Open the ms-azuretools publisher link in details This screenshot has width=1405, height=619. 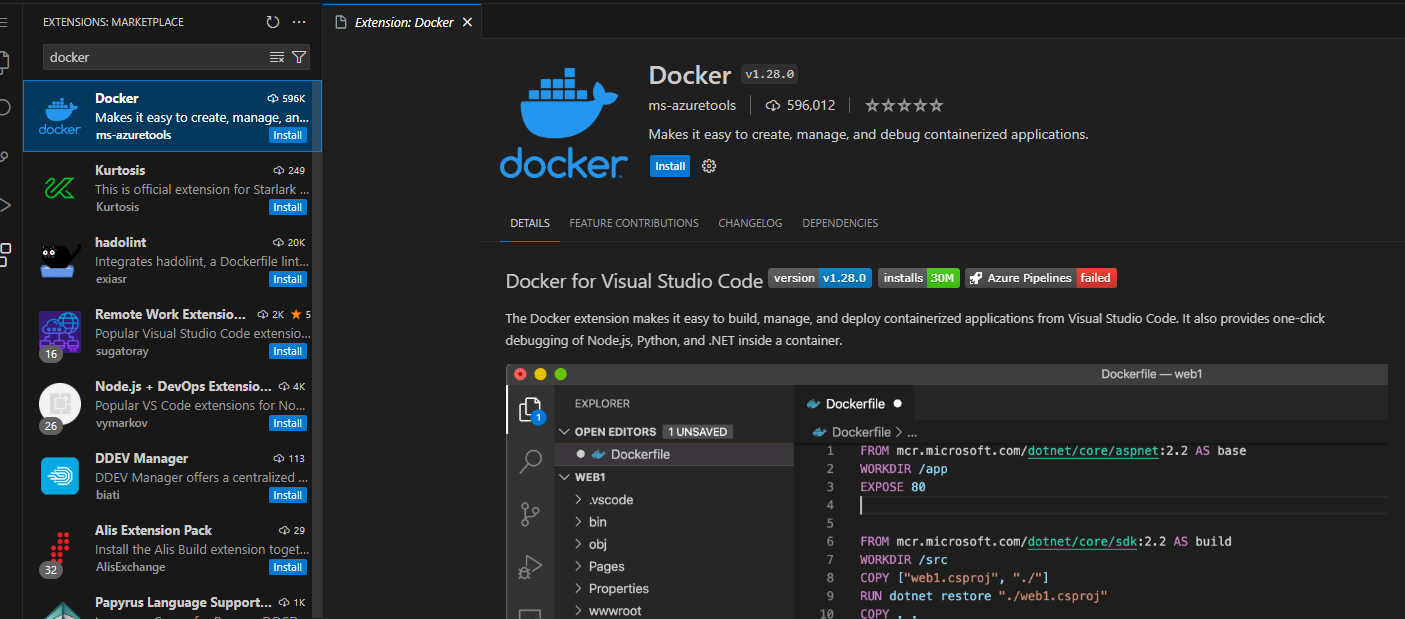pyautogui.click(x=692, y=105)
